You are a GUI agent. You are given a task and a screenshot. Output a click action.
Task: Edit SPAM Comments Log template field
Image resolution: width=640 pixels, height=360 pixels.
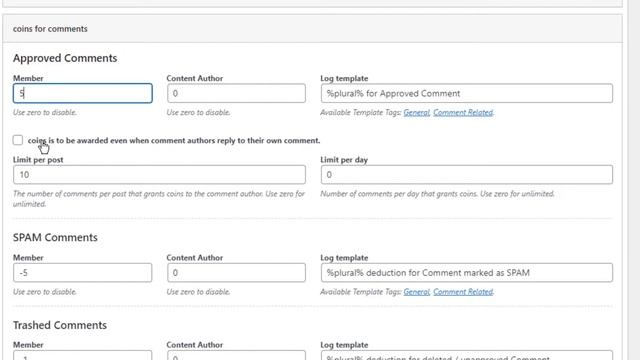pyautogui.click(x=467, y=272)
